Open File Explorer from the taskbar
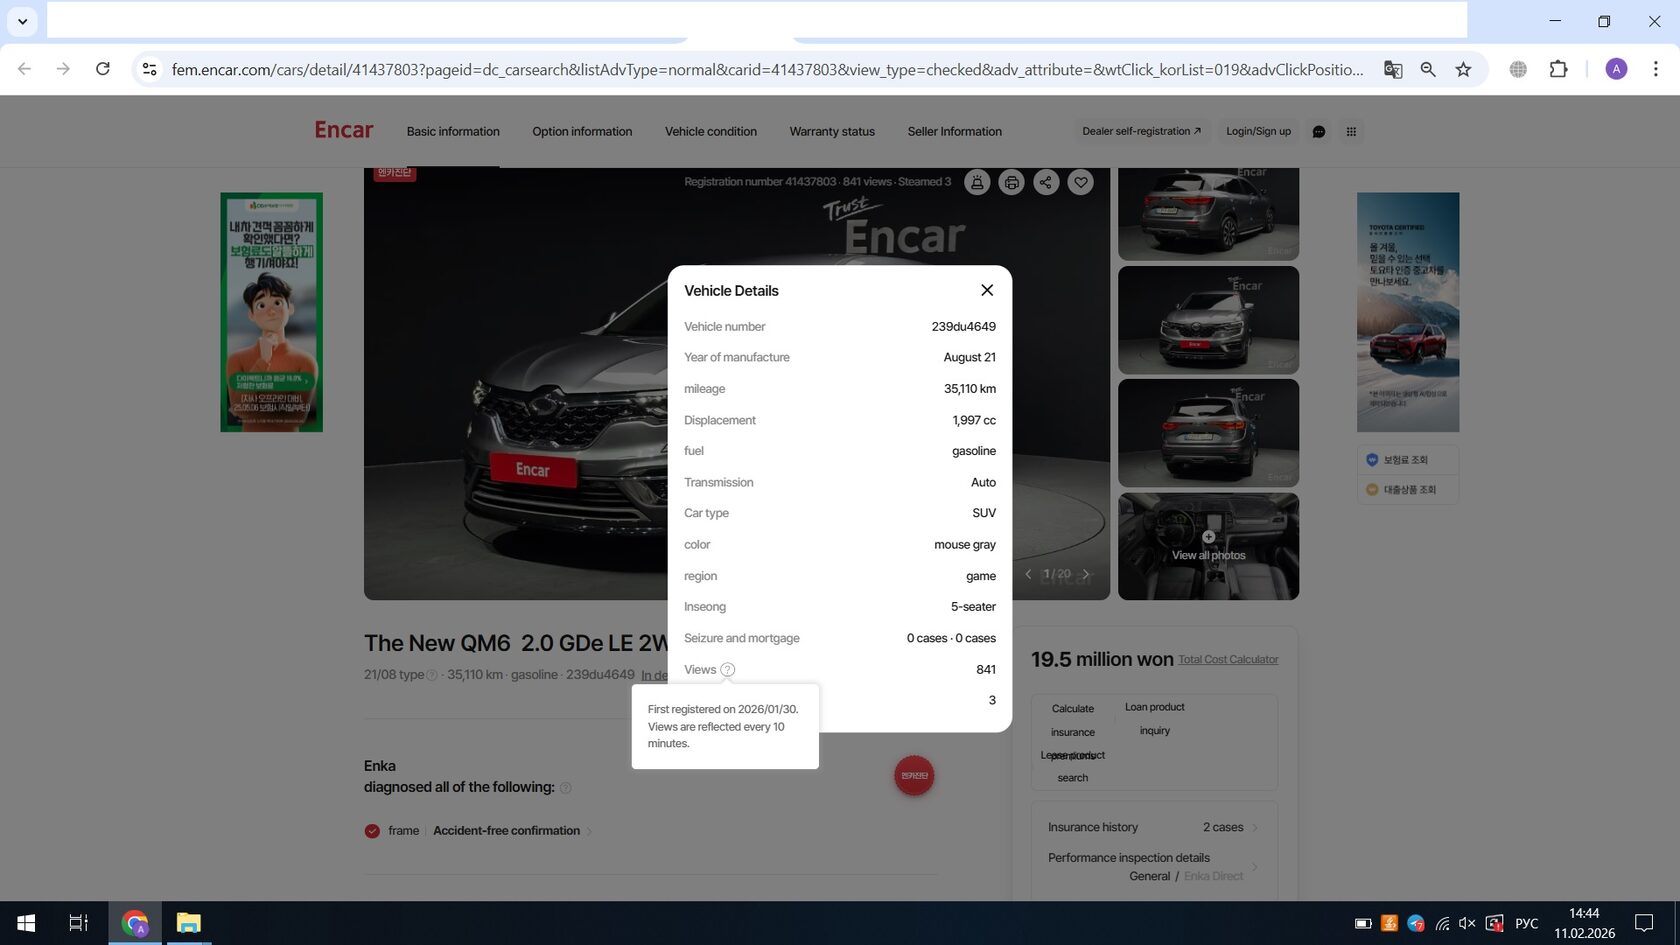 click(x=188, y=923)
